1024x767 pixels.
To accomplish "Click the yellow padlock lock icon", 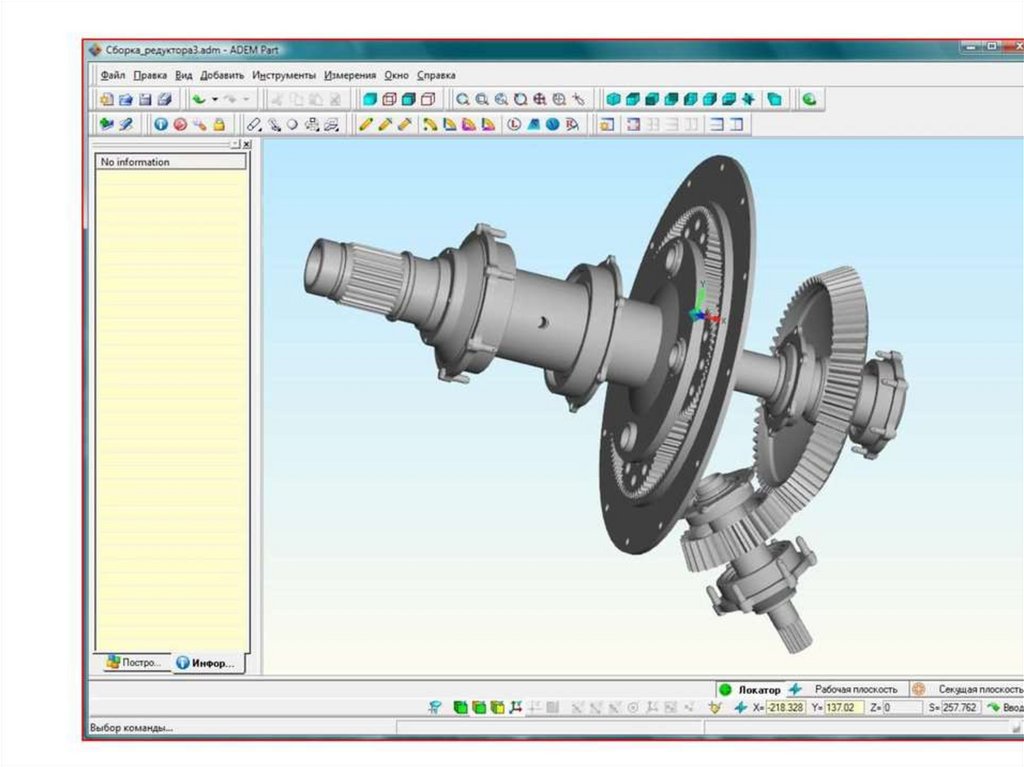I will 219,125.
